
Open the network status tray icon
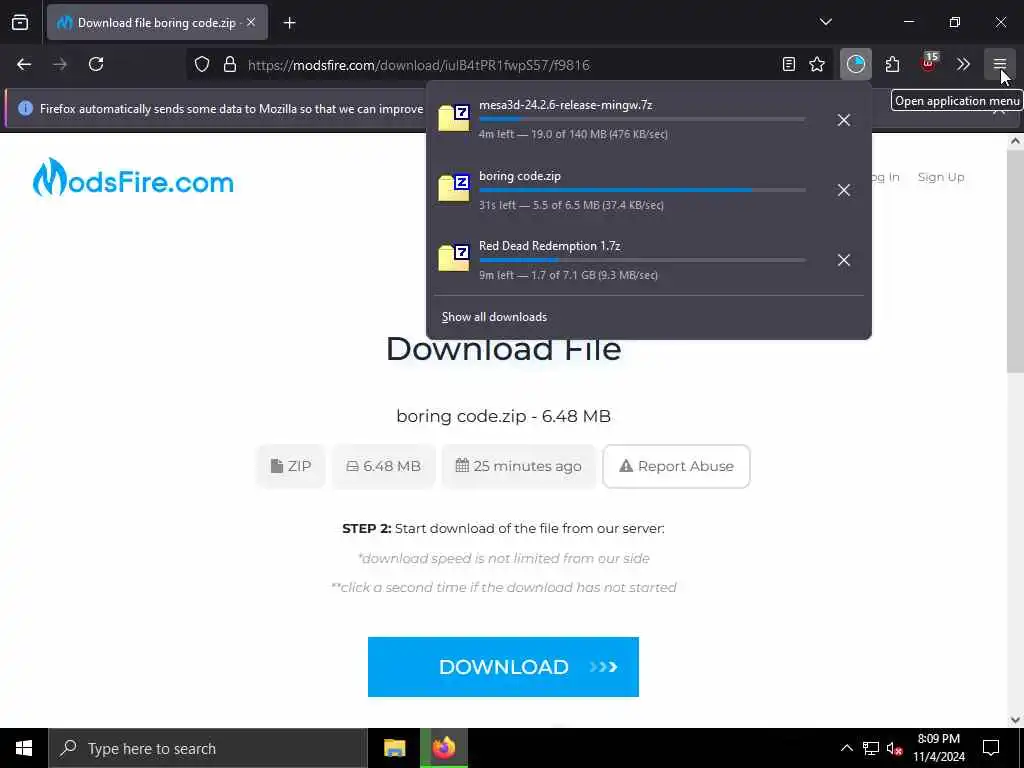[x=871, y=748]
